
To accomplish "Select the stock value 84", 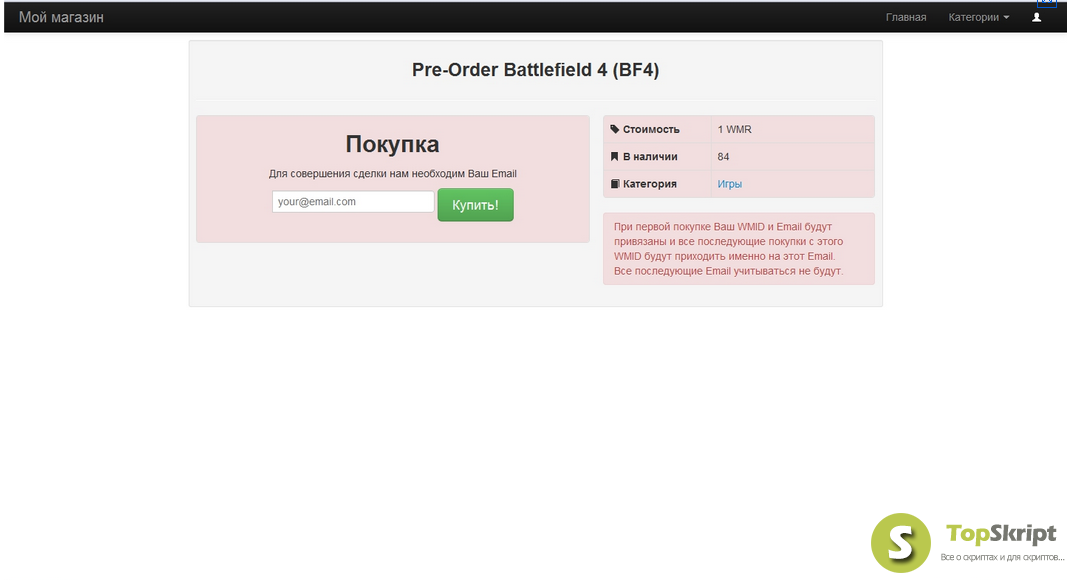I will click(723, 157).
